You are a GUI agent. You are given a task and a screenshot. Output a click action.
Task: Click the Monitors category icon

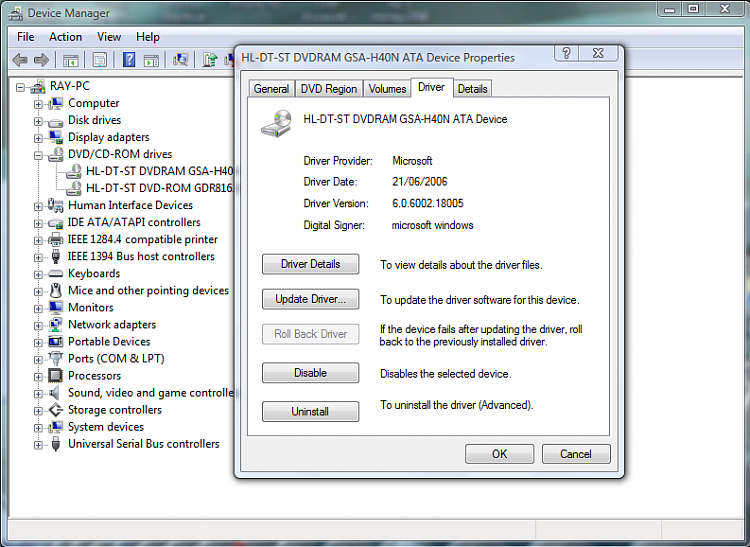click(55, 307)
